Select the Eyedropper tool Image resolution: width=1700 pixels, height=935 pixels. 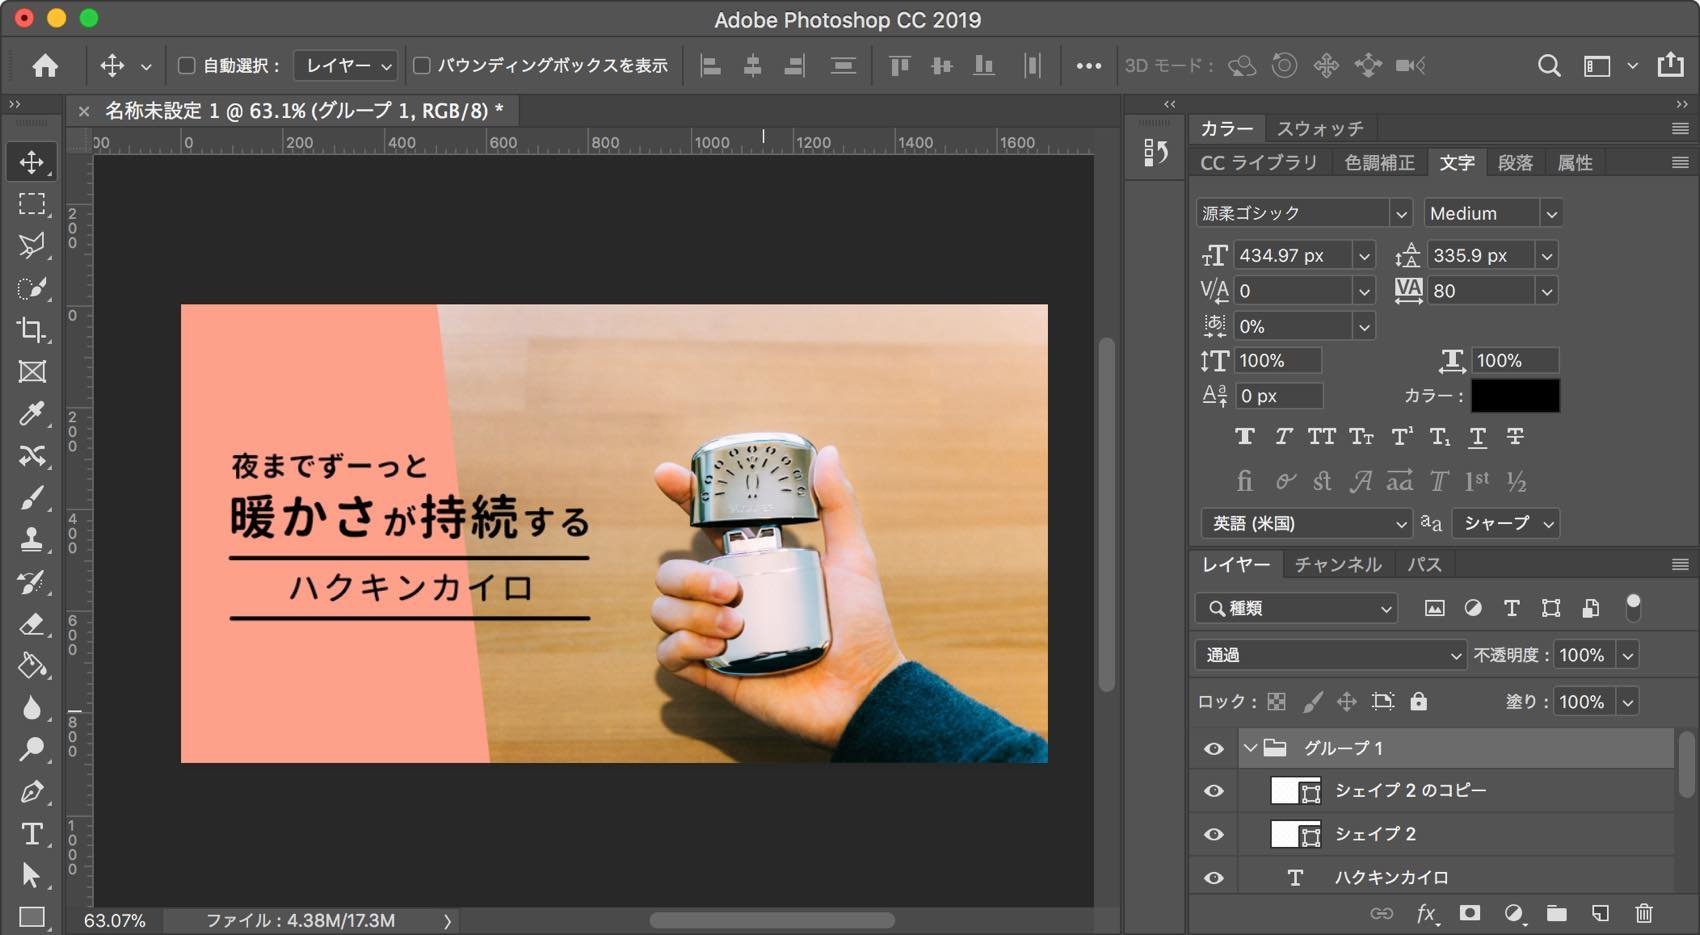click(x=31, y=414)
